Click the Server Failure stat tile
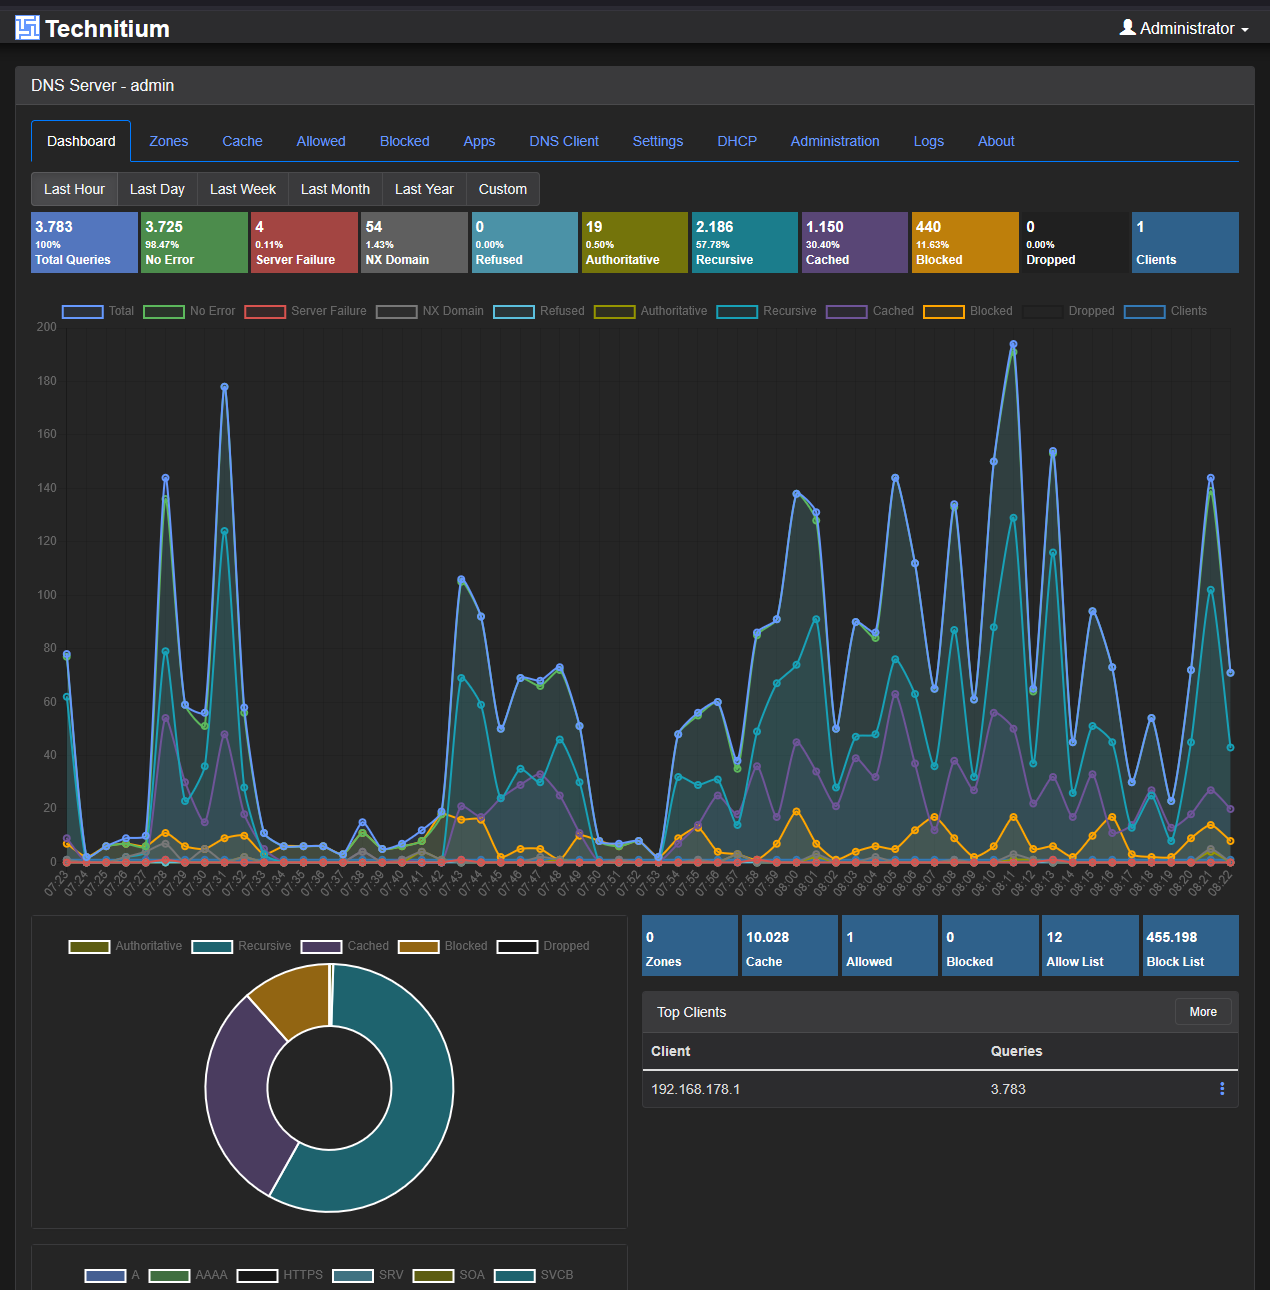Viewport: 1270px width, 1290px height. (x=304, y=242)
